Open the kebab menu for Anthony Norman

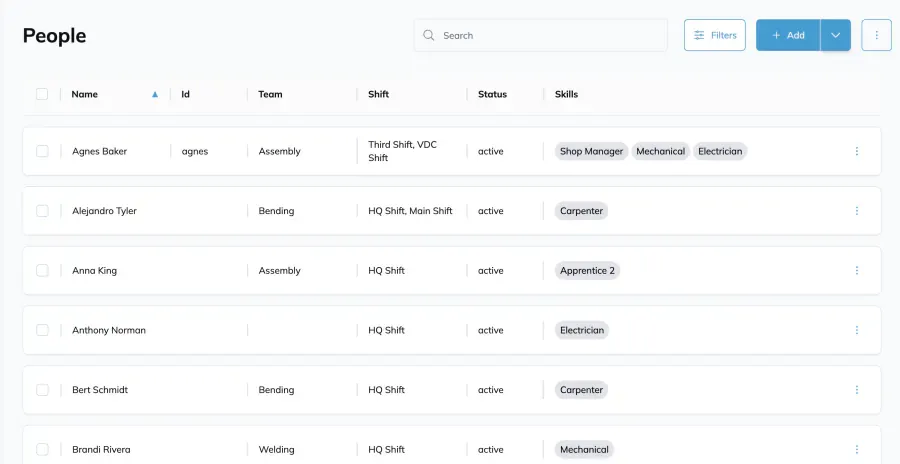click(x=856, y=330)
